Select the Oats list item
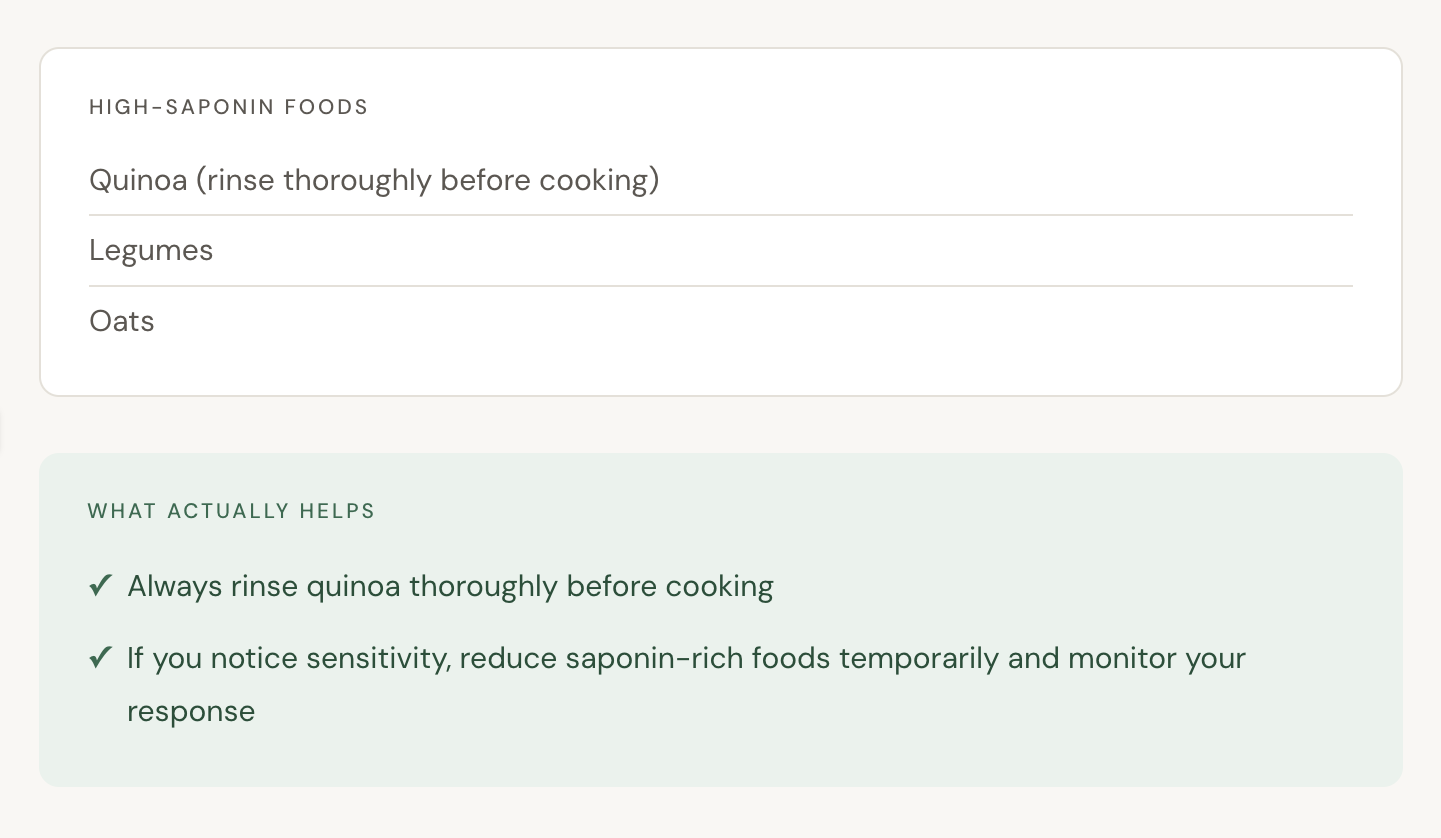The width and height of the screenshot is (1441, 838). coord(122,321)
